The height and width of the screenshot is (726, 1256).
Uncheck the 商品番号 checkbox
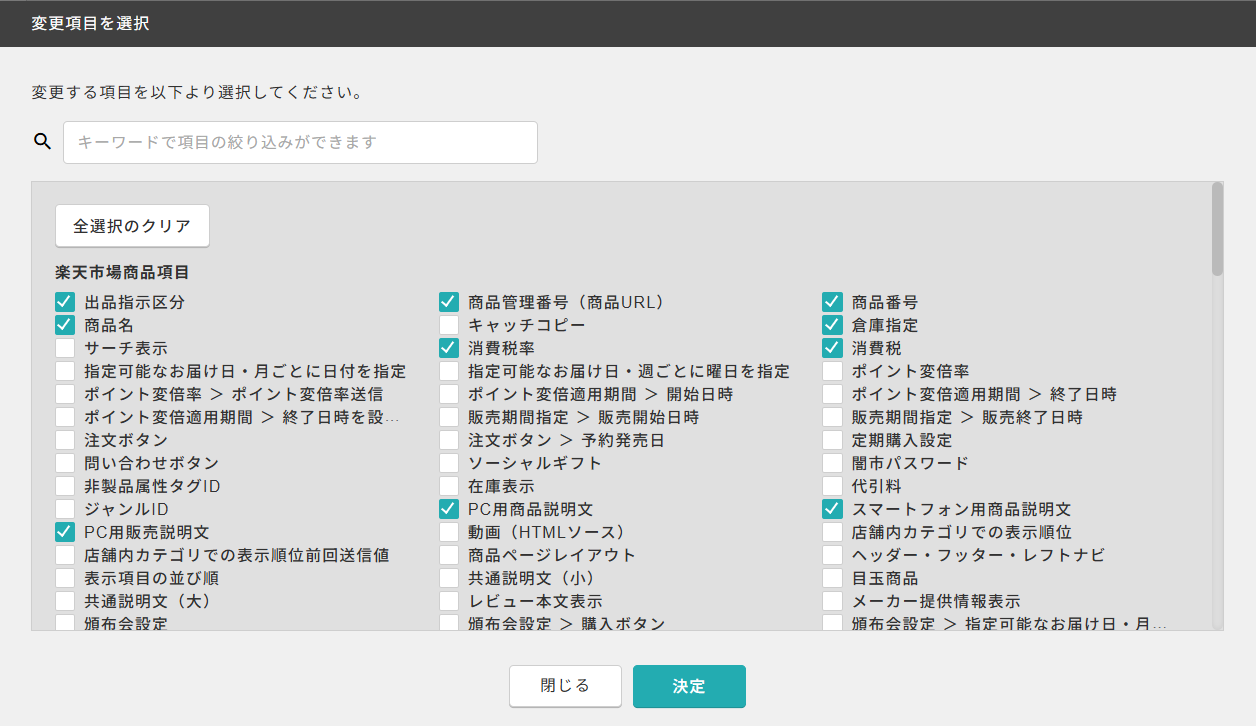[833, 302]
